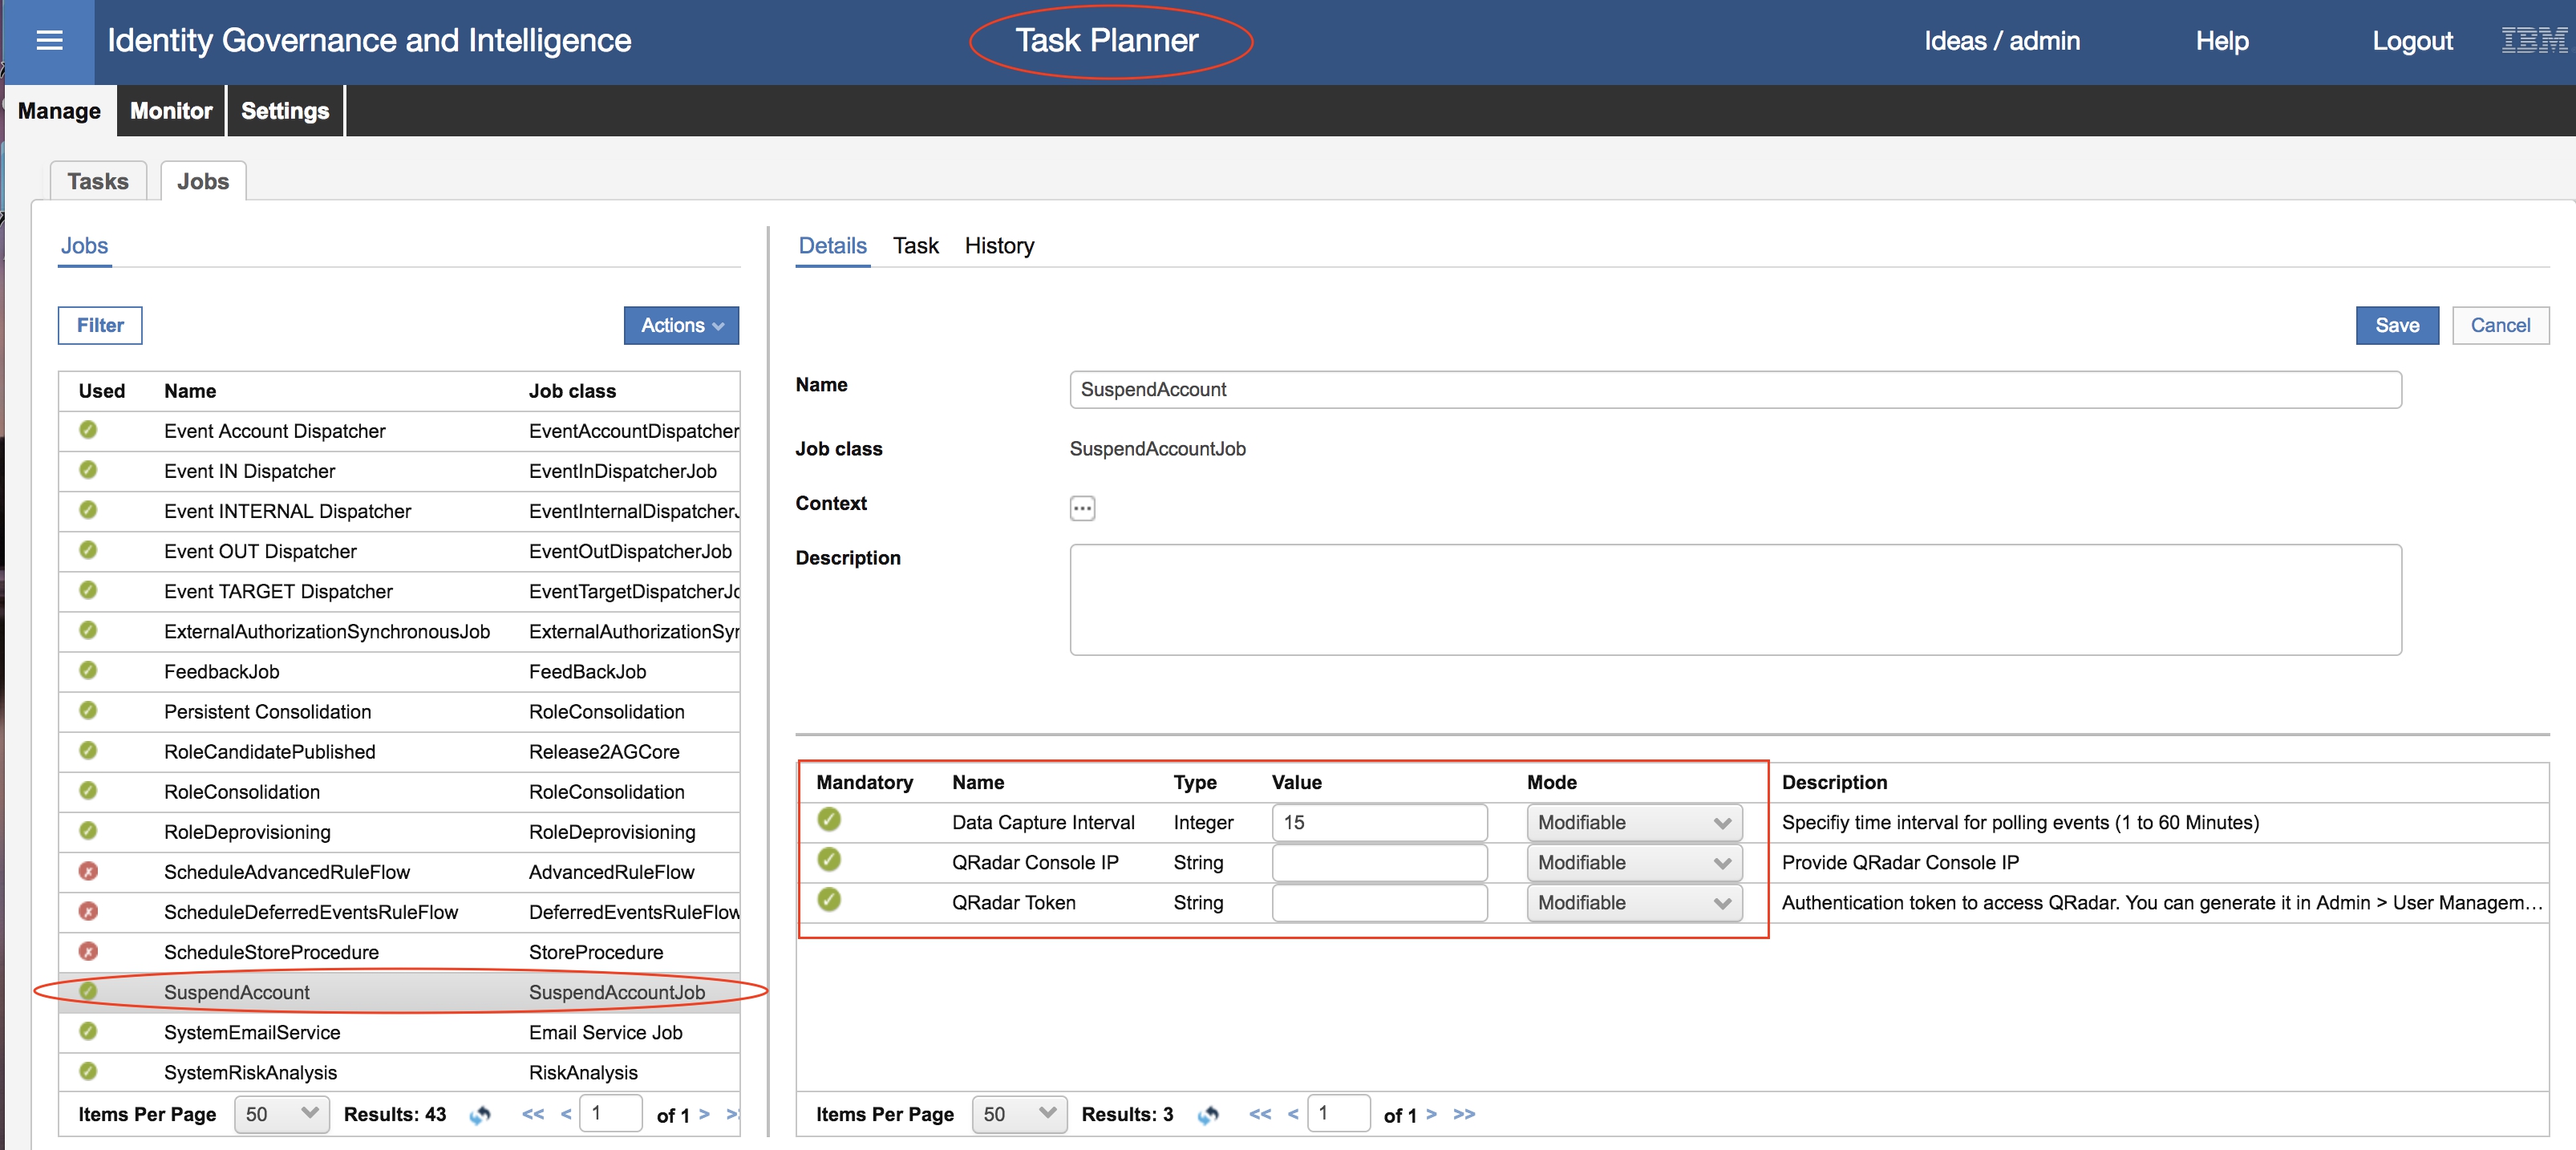Go to last parameters page arrow
2576x1150 pixels.
pyautogui.click(x=1464, y=1114)
